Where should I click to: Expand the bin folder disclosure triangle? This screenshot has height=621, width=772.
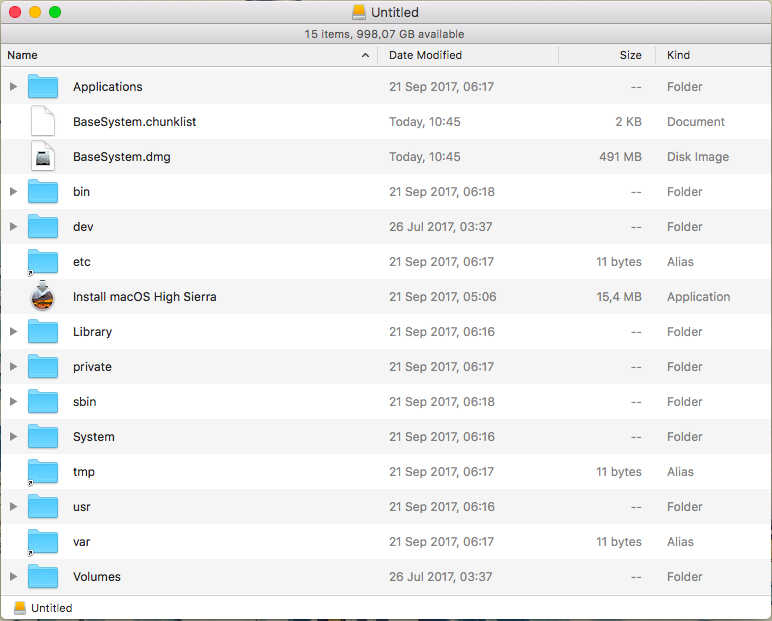click(x=13, y=192)
